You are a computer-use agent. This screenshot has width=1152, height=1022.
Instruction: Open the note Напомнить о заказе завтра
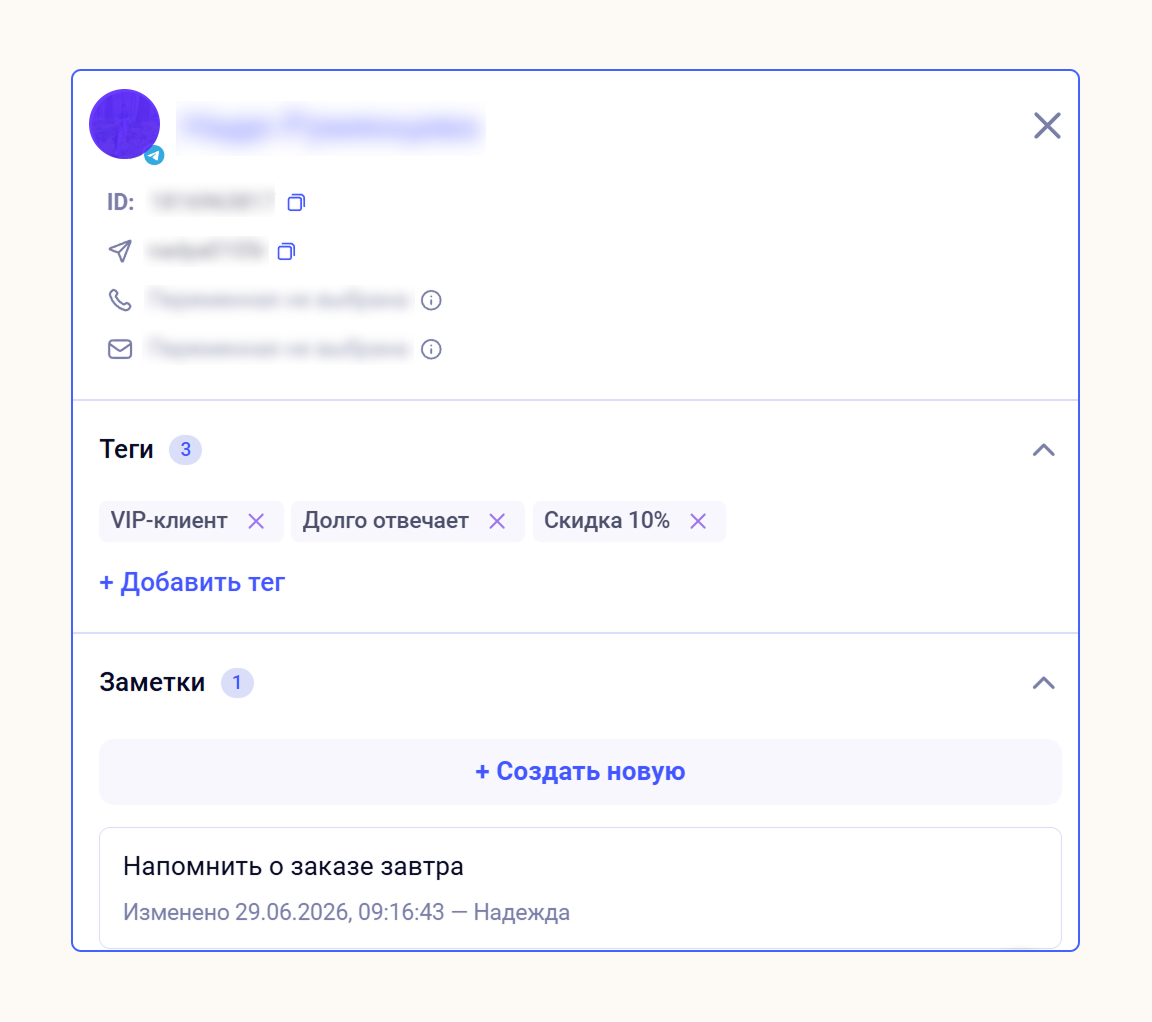click(580, 888)
